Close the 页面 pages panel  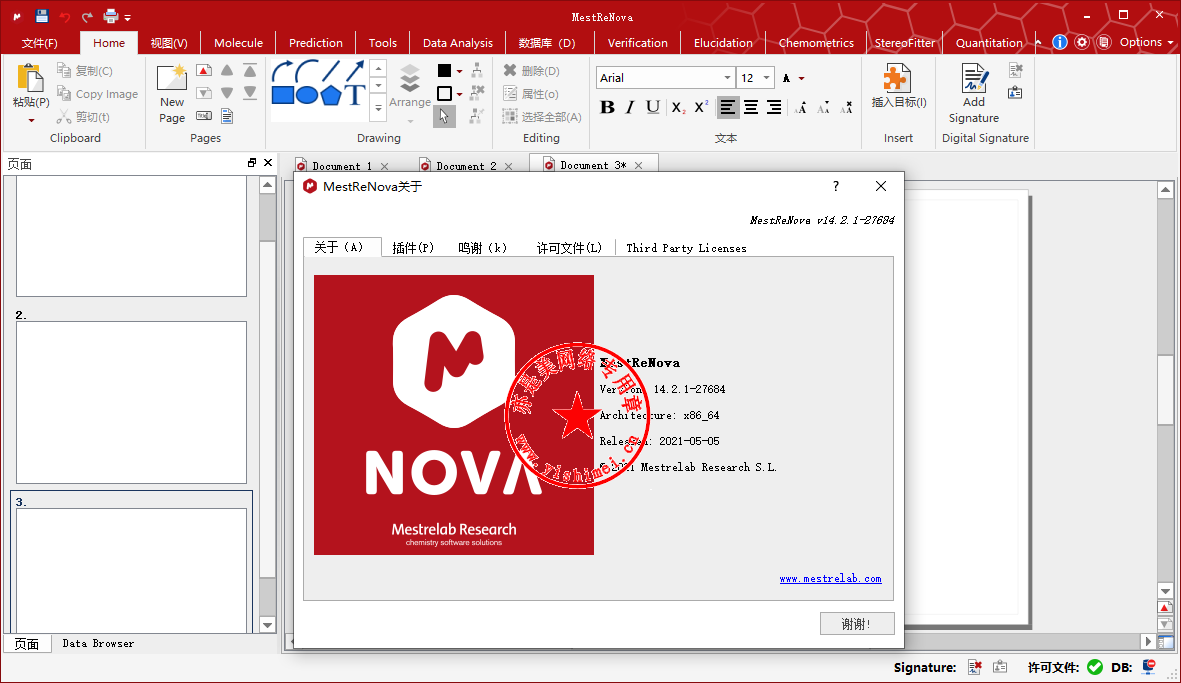(x=267, y=163)
